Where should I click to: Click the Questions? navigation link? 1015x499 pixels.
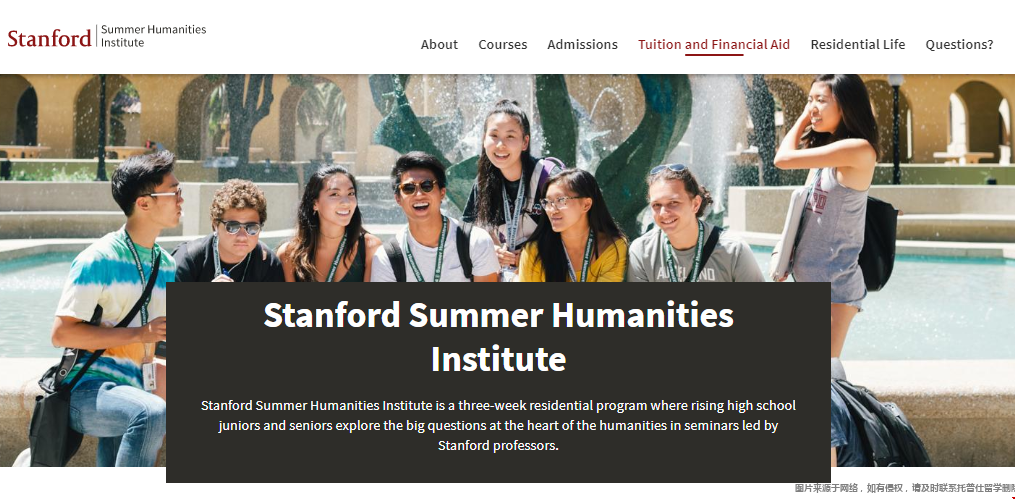click(x=959, y=44)
